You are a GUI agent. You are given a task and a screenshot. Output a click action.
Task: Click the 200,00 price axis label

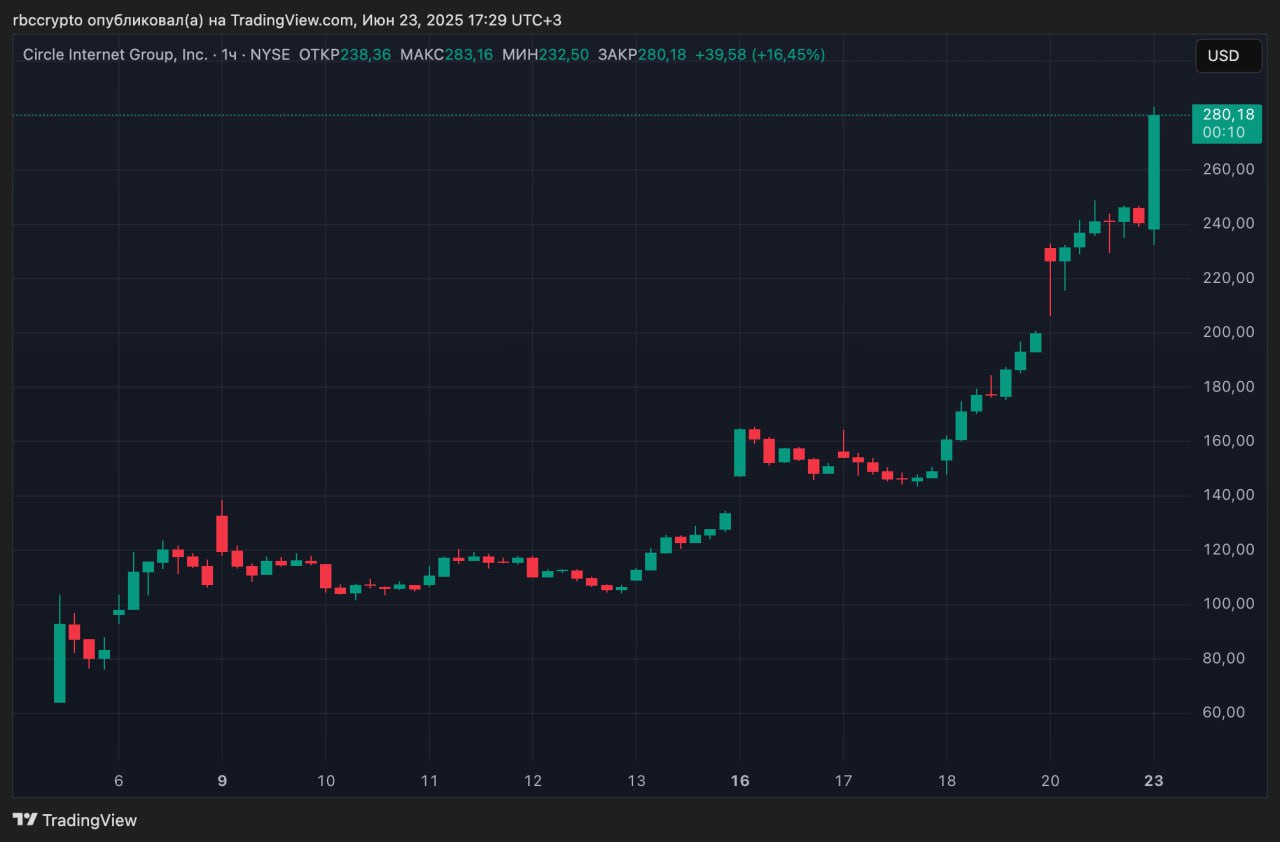pyautogui.click(x=1228, y=332)
